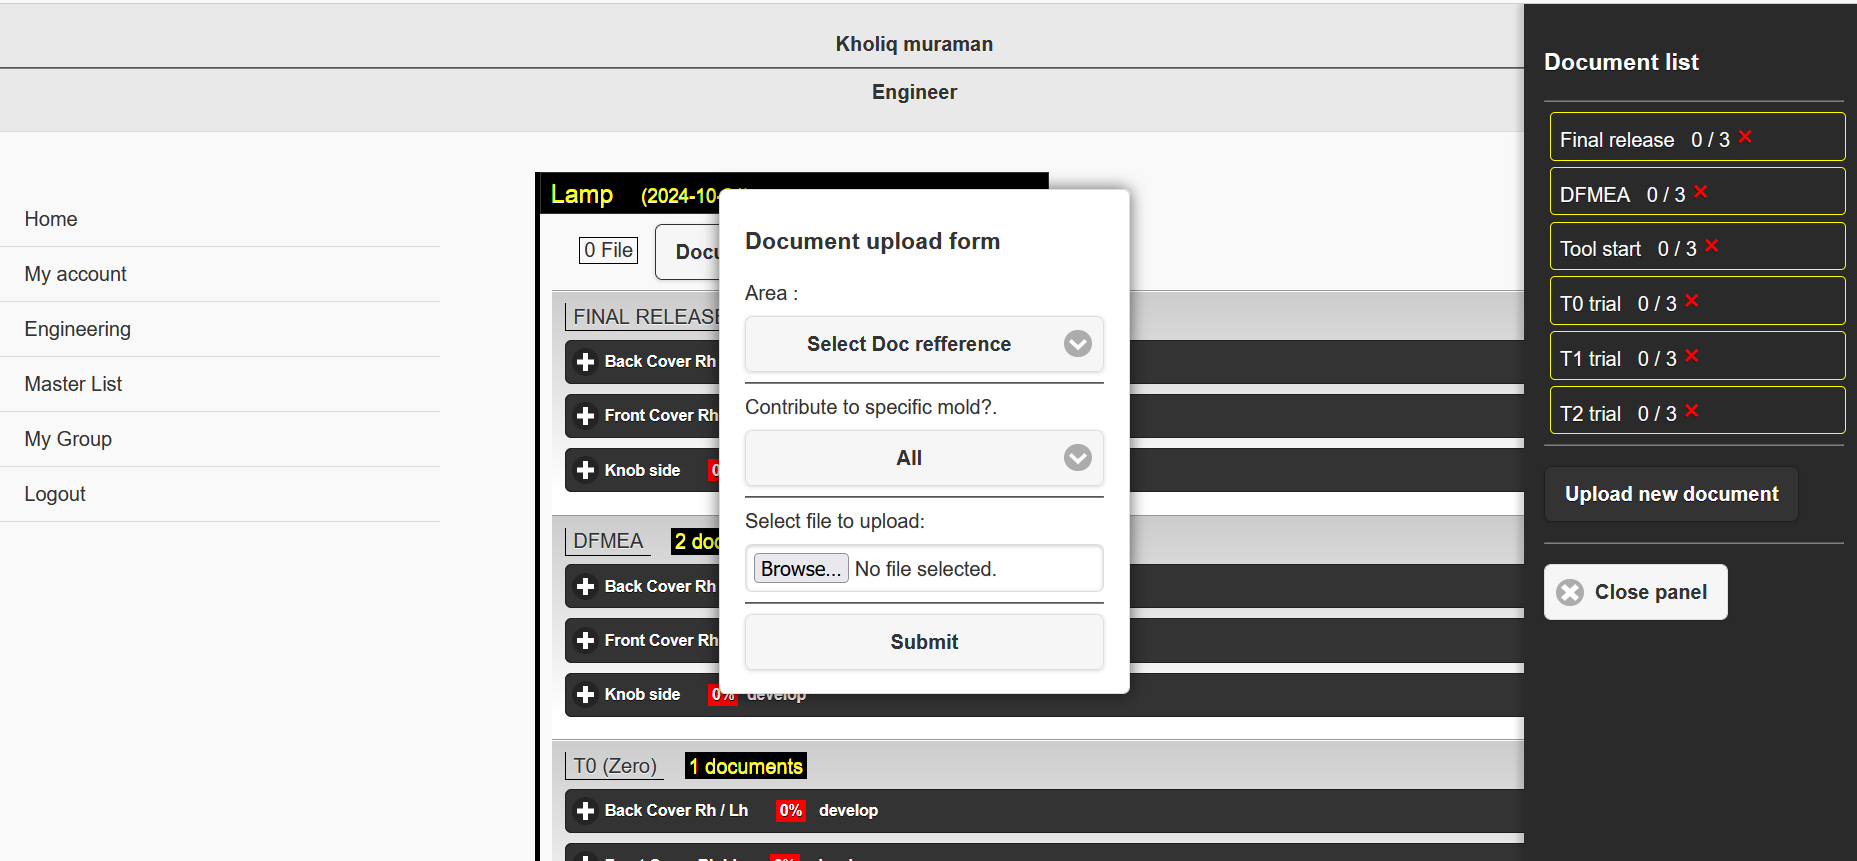The height and width of the screenshot is (861, 1857).
Task: Click the red X next to Tool start
Action: pos(1712,246)
